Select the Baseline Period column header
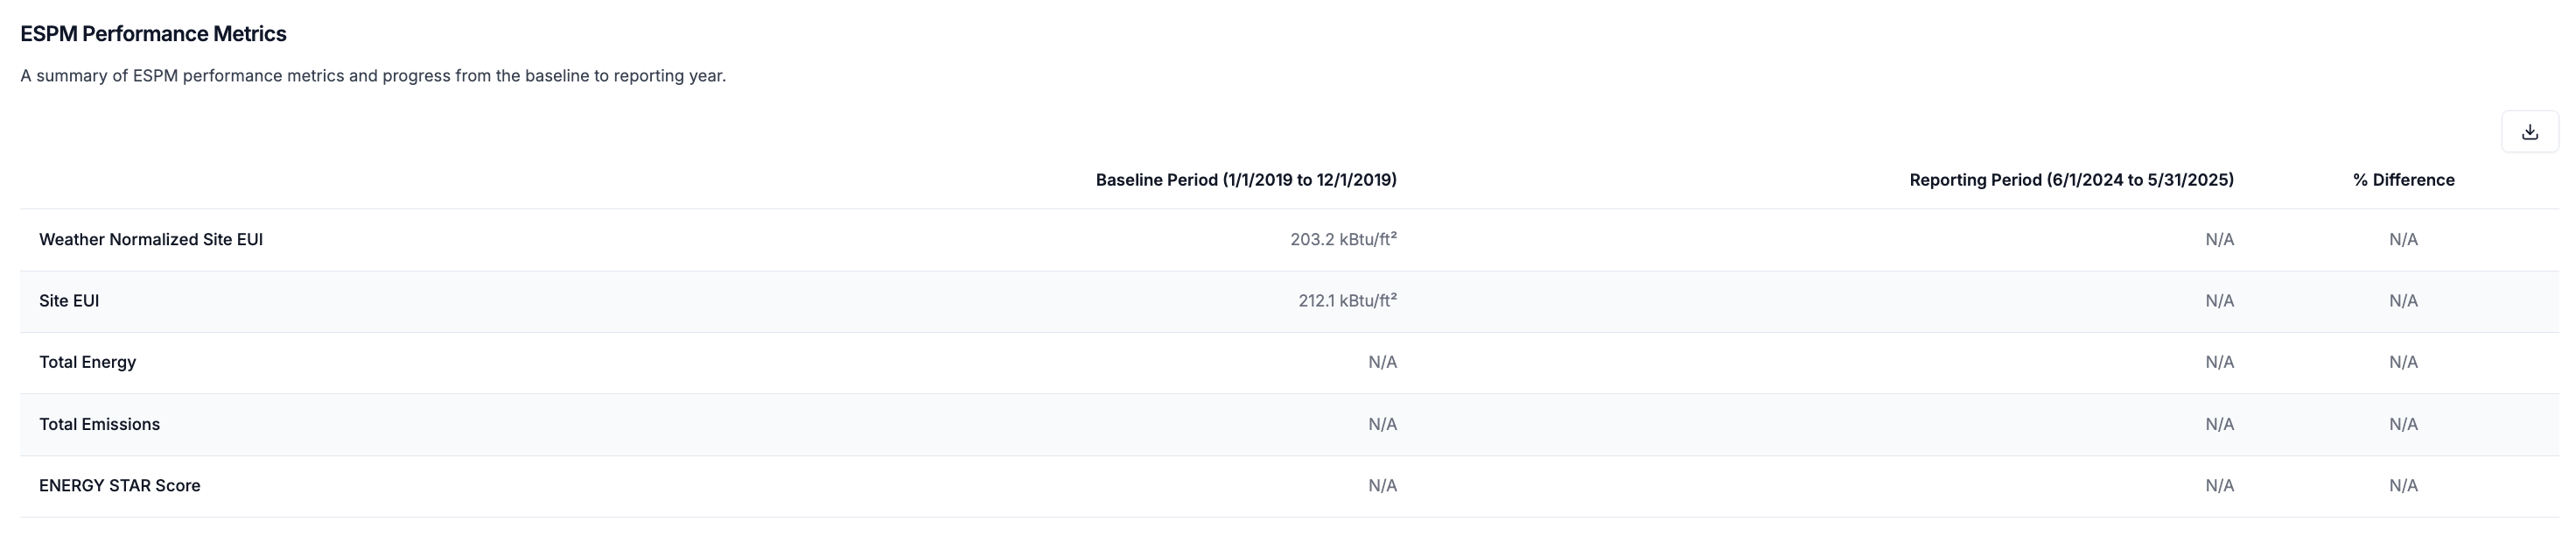 coord(1245,180)
